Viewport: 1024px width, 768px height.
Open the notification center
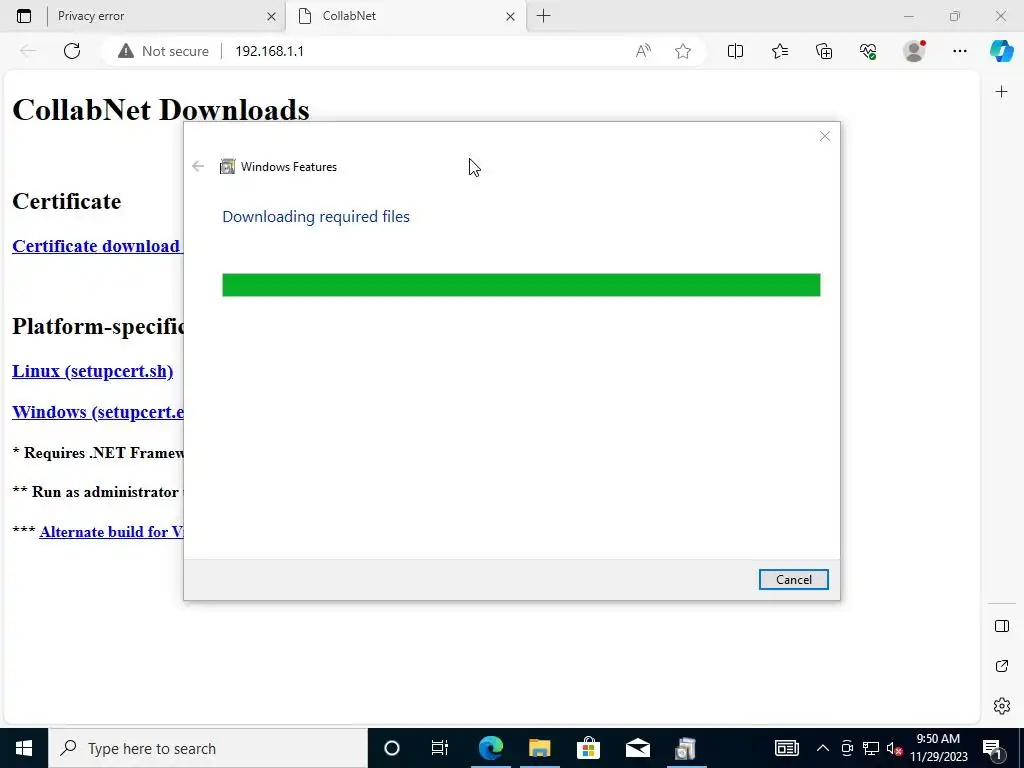pos(992,748)
